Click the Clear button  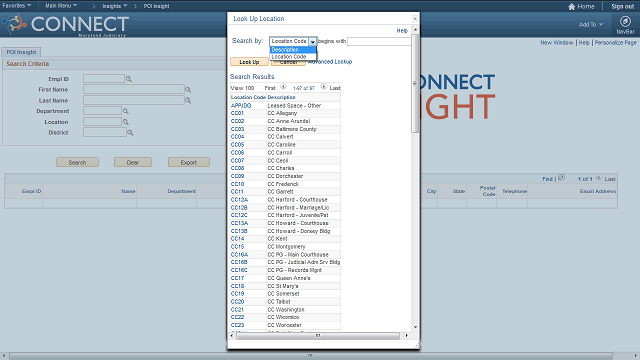pyautogui.click(x=133, y=162)
